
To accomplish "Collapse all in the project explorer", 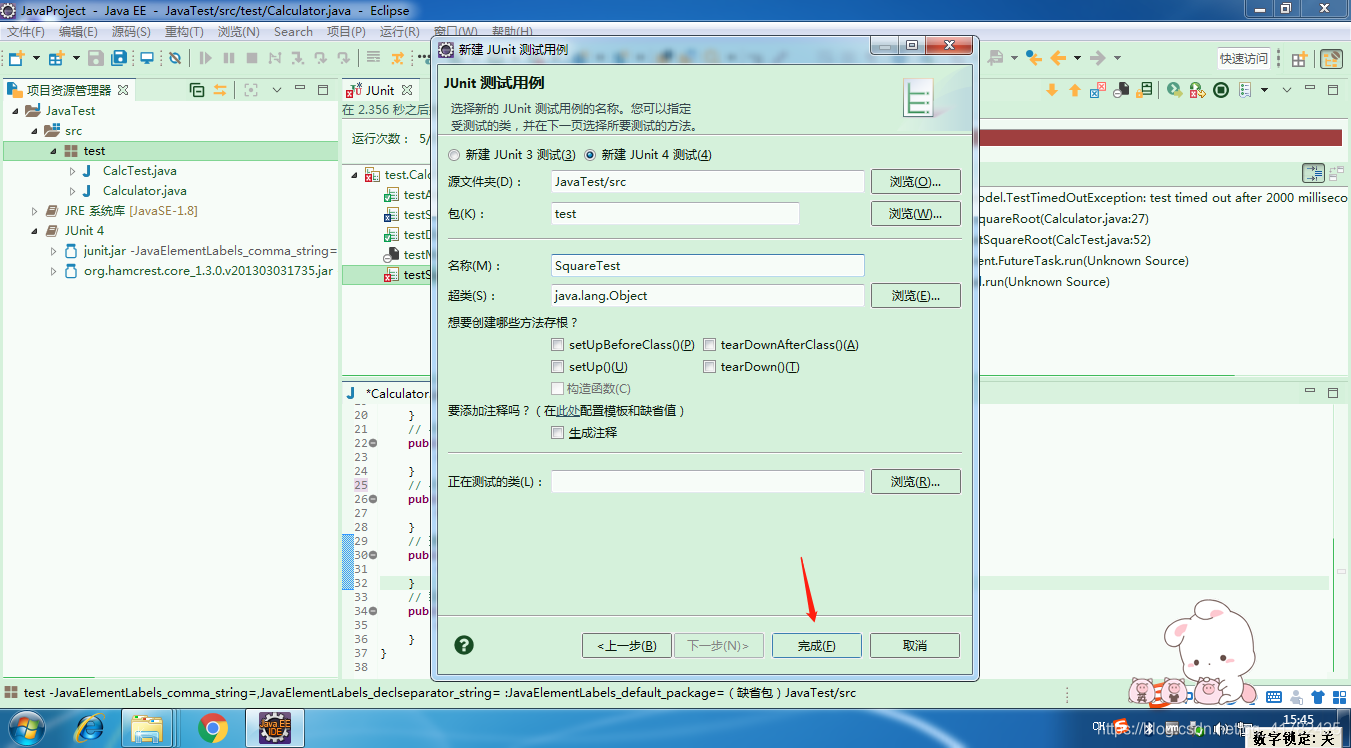I will (197, 90).
